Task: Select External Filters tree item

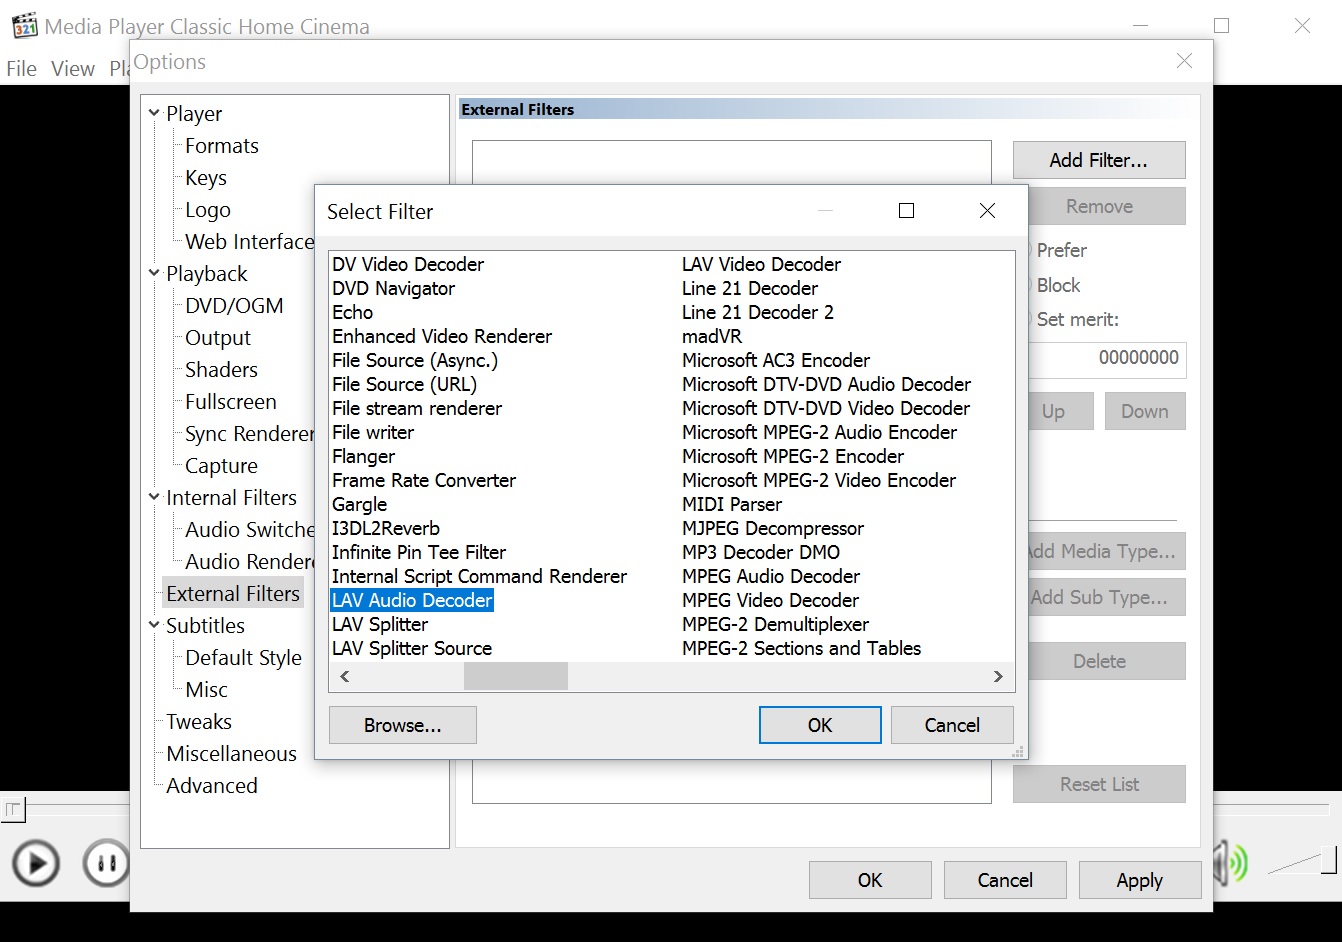Action: click(232, 593)
